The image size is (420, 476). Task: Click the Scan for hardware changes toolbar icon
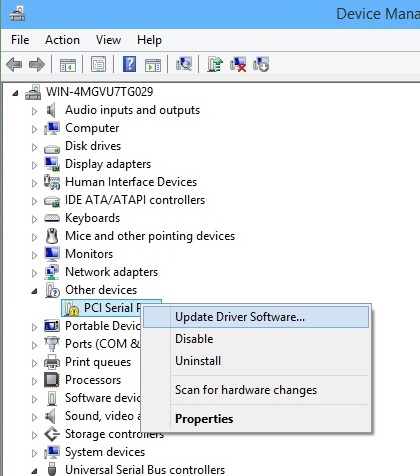pyautogui.click(x=184, y=64)
